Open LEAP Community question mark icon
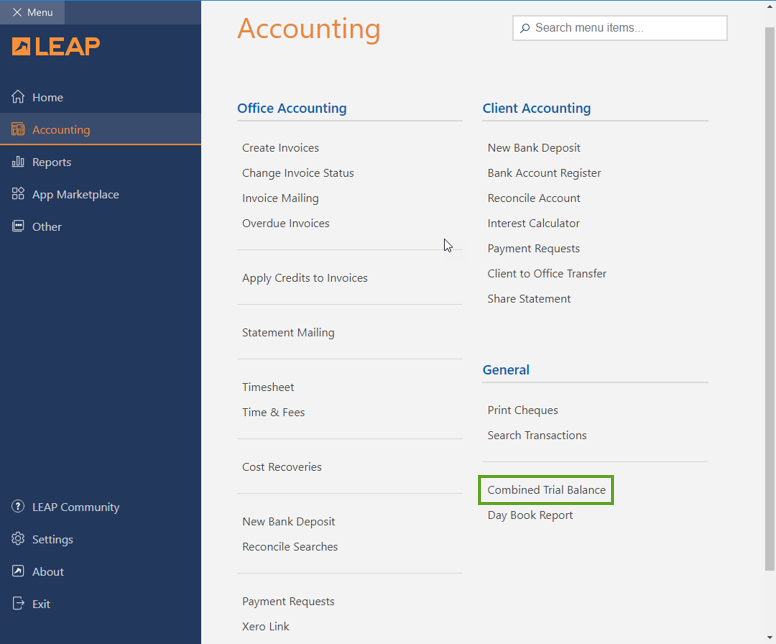The height and width of the screenshot is (644, 776). (18, 507)
